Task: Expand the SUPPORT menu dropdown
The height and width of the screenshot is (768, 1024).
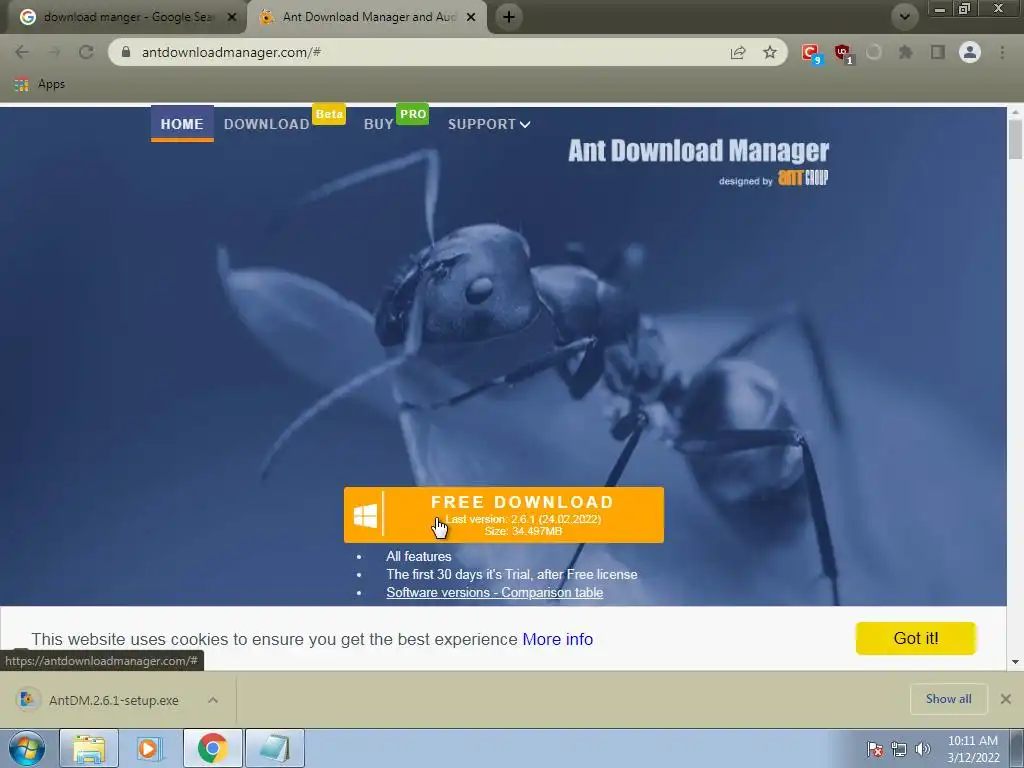Action: (x=488, y=124)
